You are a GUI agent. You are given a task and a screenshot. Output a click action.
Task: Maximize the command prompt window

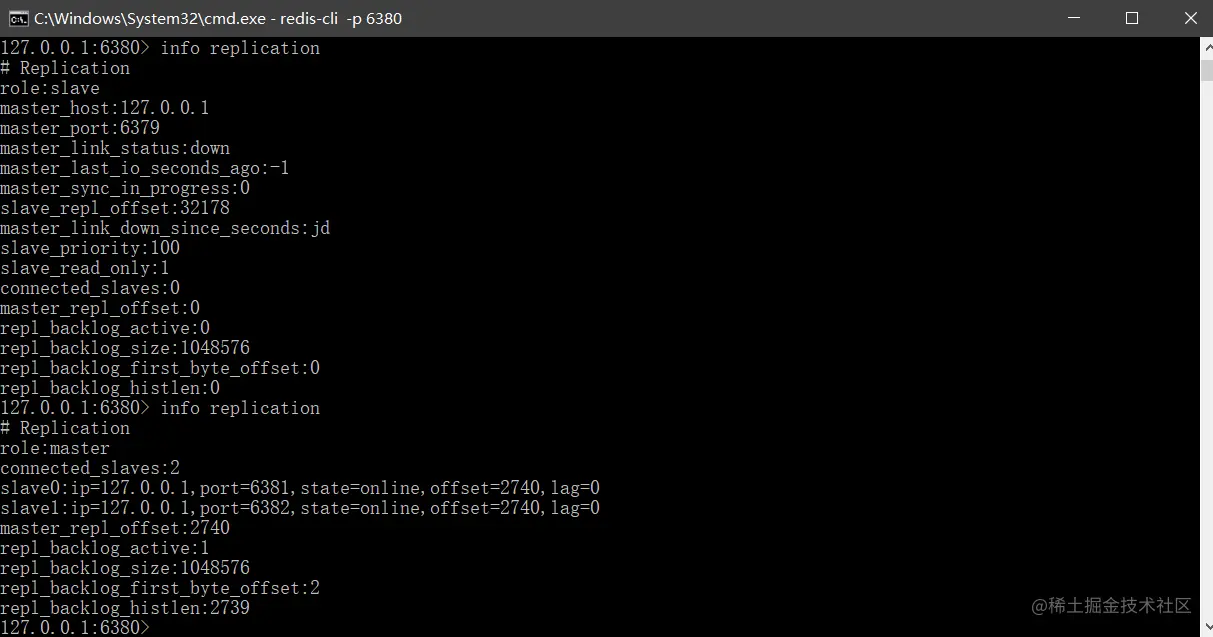1132,18
